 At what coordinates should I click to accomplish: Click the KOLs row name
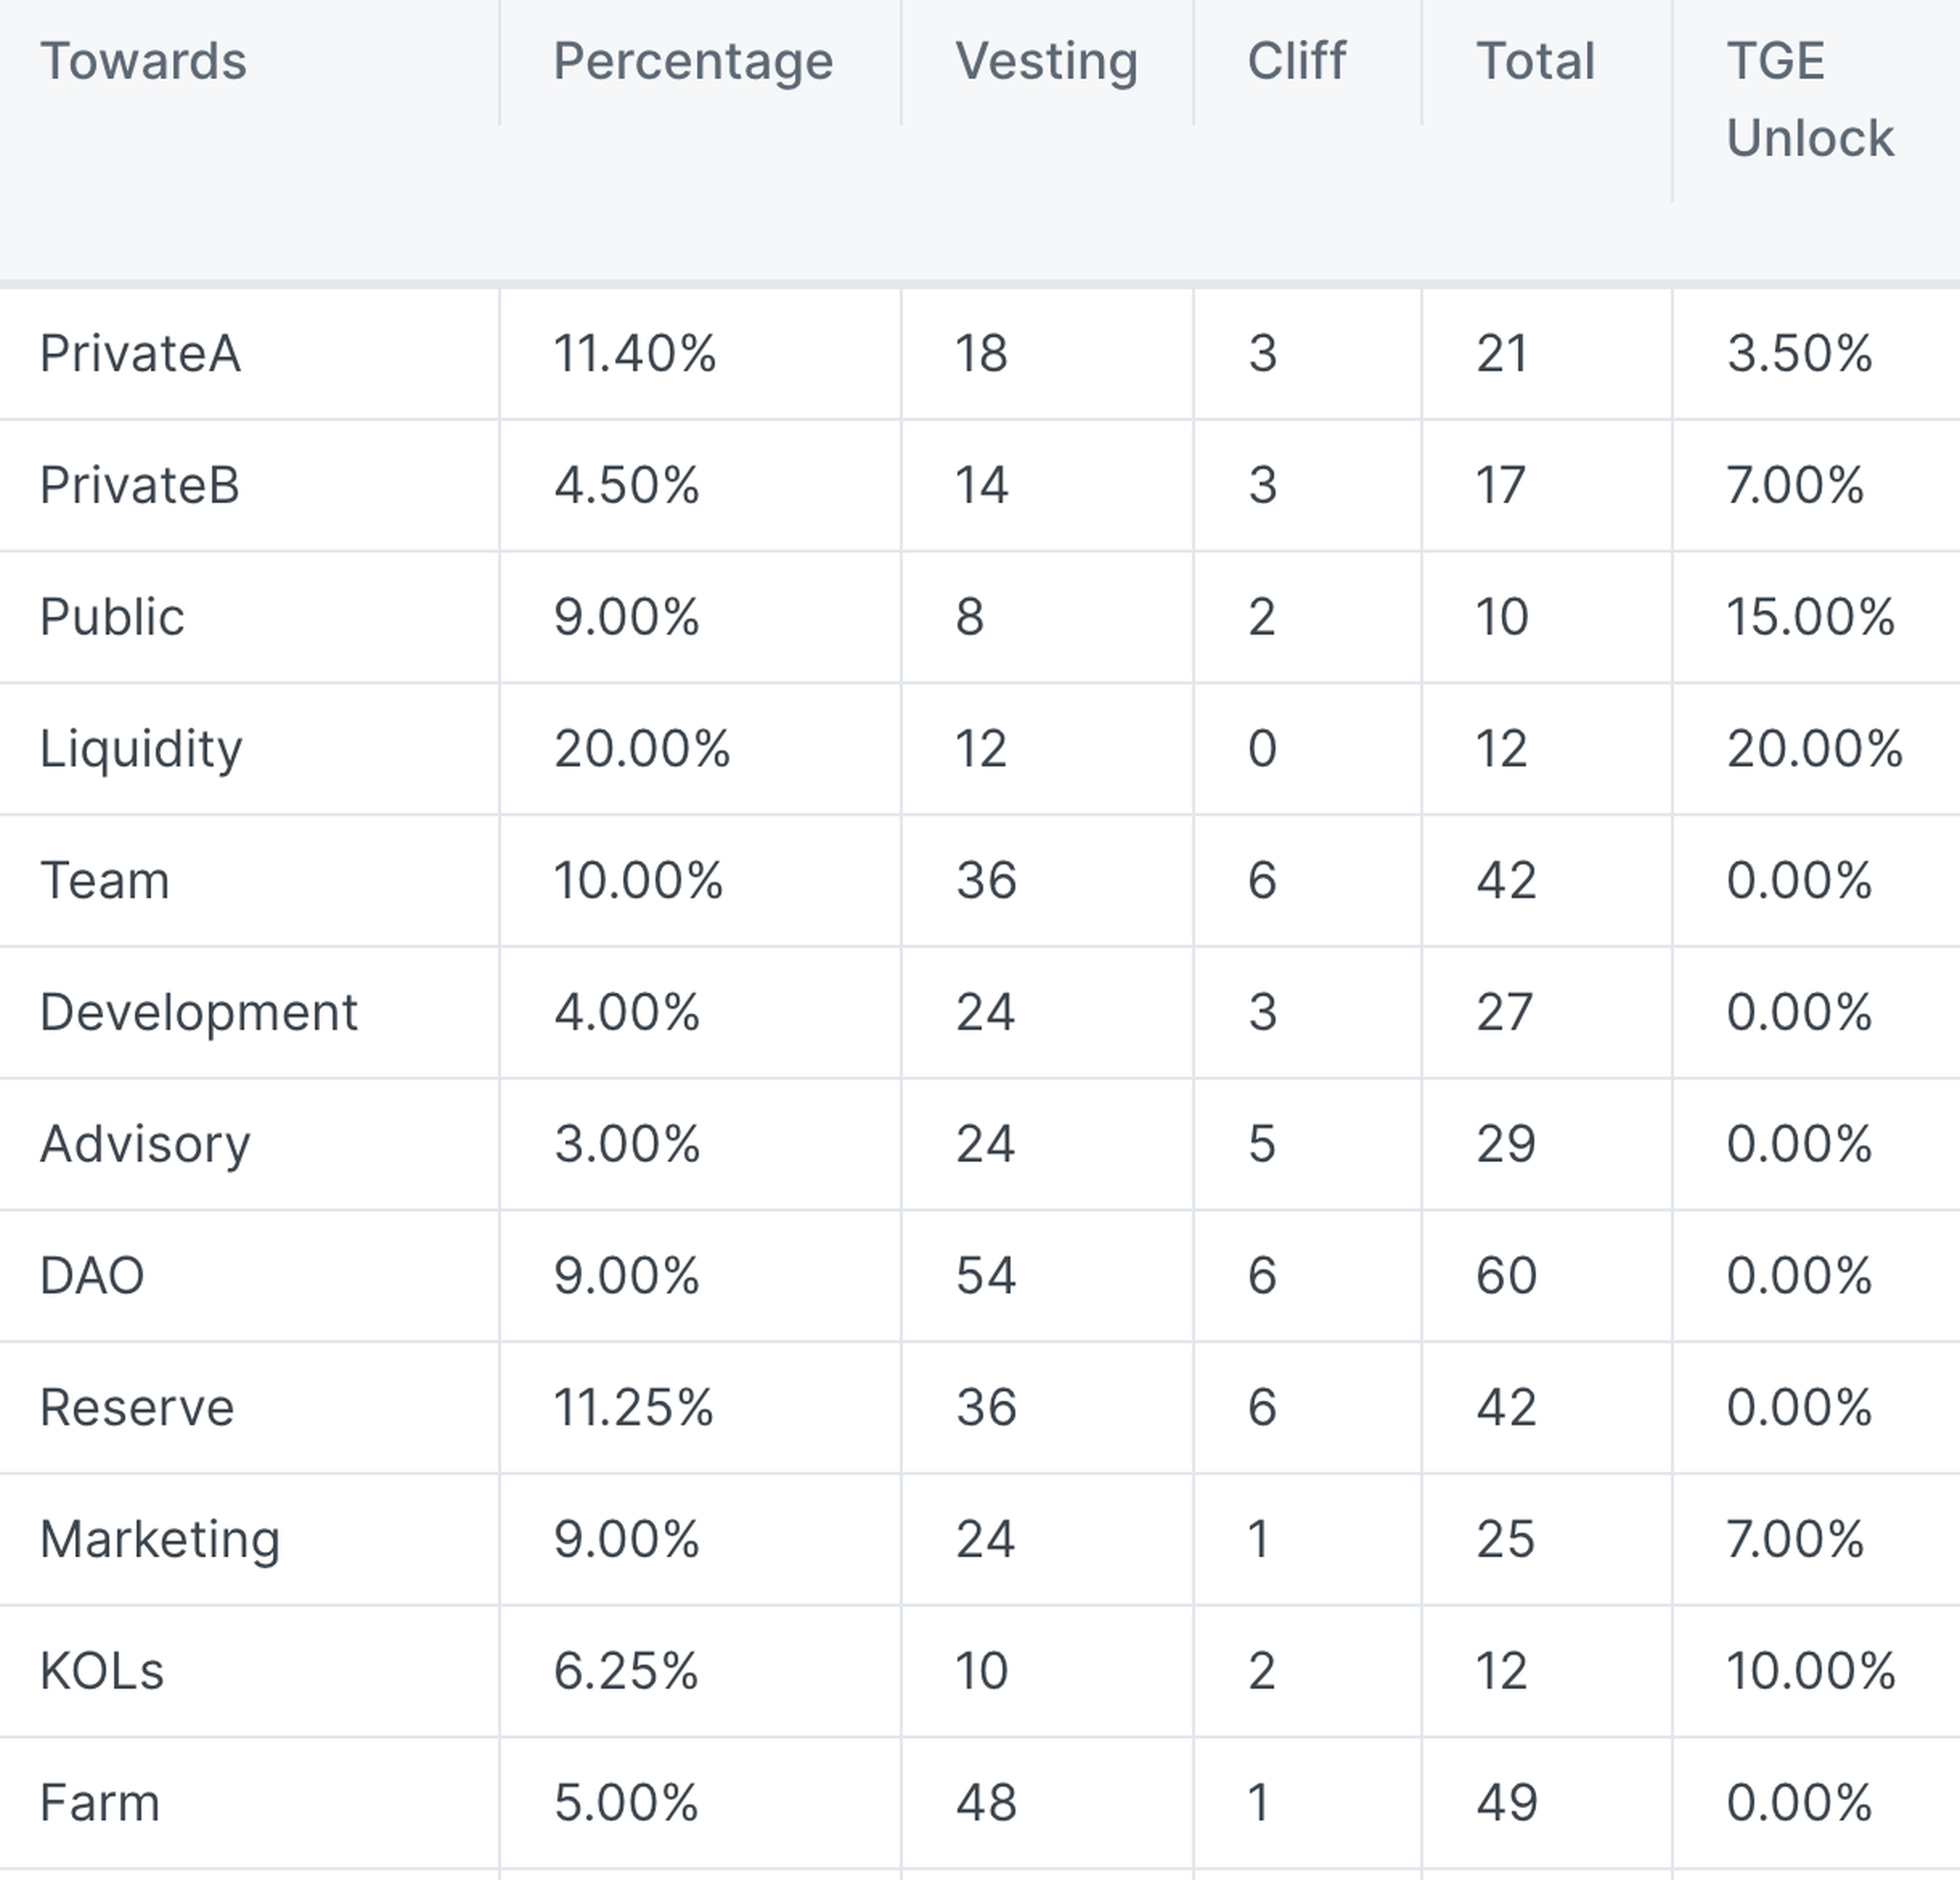pyautogui.click(x=102, y=1670)
